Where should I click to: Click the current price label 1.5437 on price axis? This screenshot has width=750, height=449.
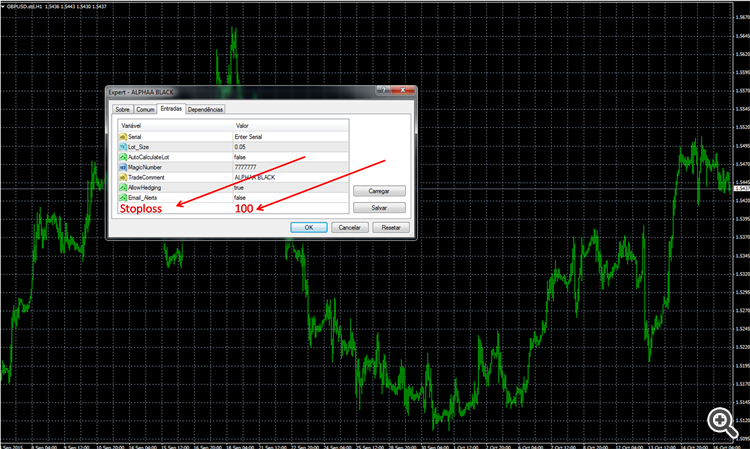pyautogui.click(x=742, y=188)
